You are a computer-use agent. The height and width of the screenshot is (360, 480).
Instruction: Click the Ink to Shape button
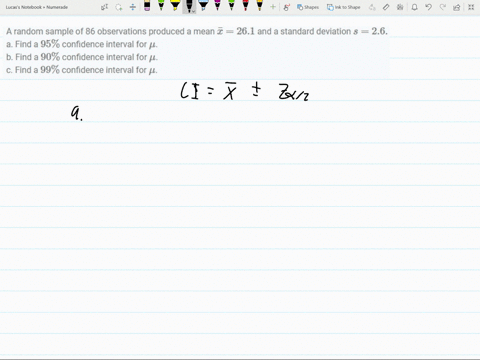344,7
